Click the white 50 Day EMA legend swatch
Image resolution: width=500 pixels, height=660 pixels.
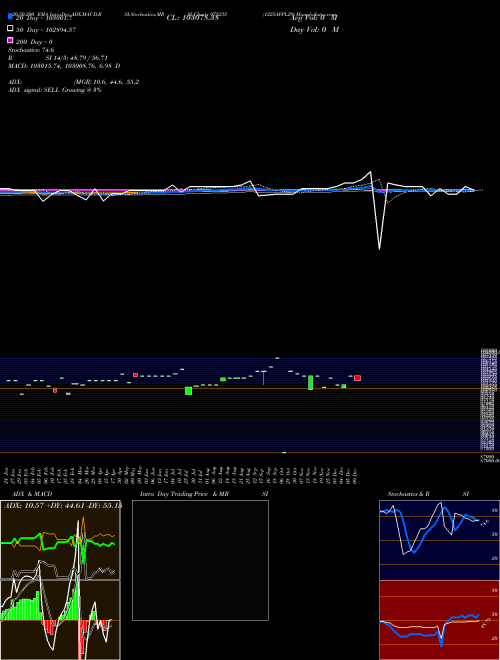pos(10,29)
